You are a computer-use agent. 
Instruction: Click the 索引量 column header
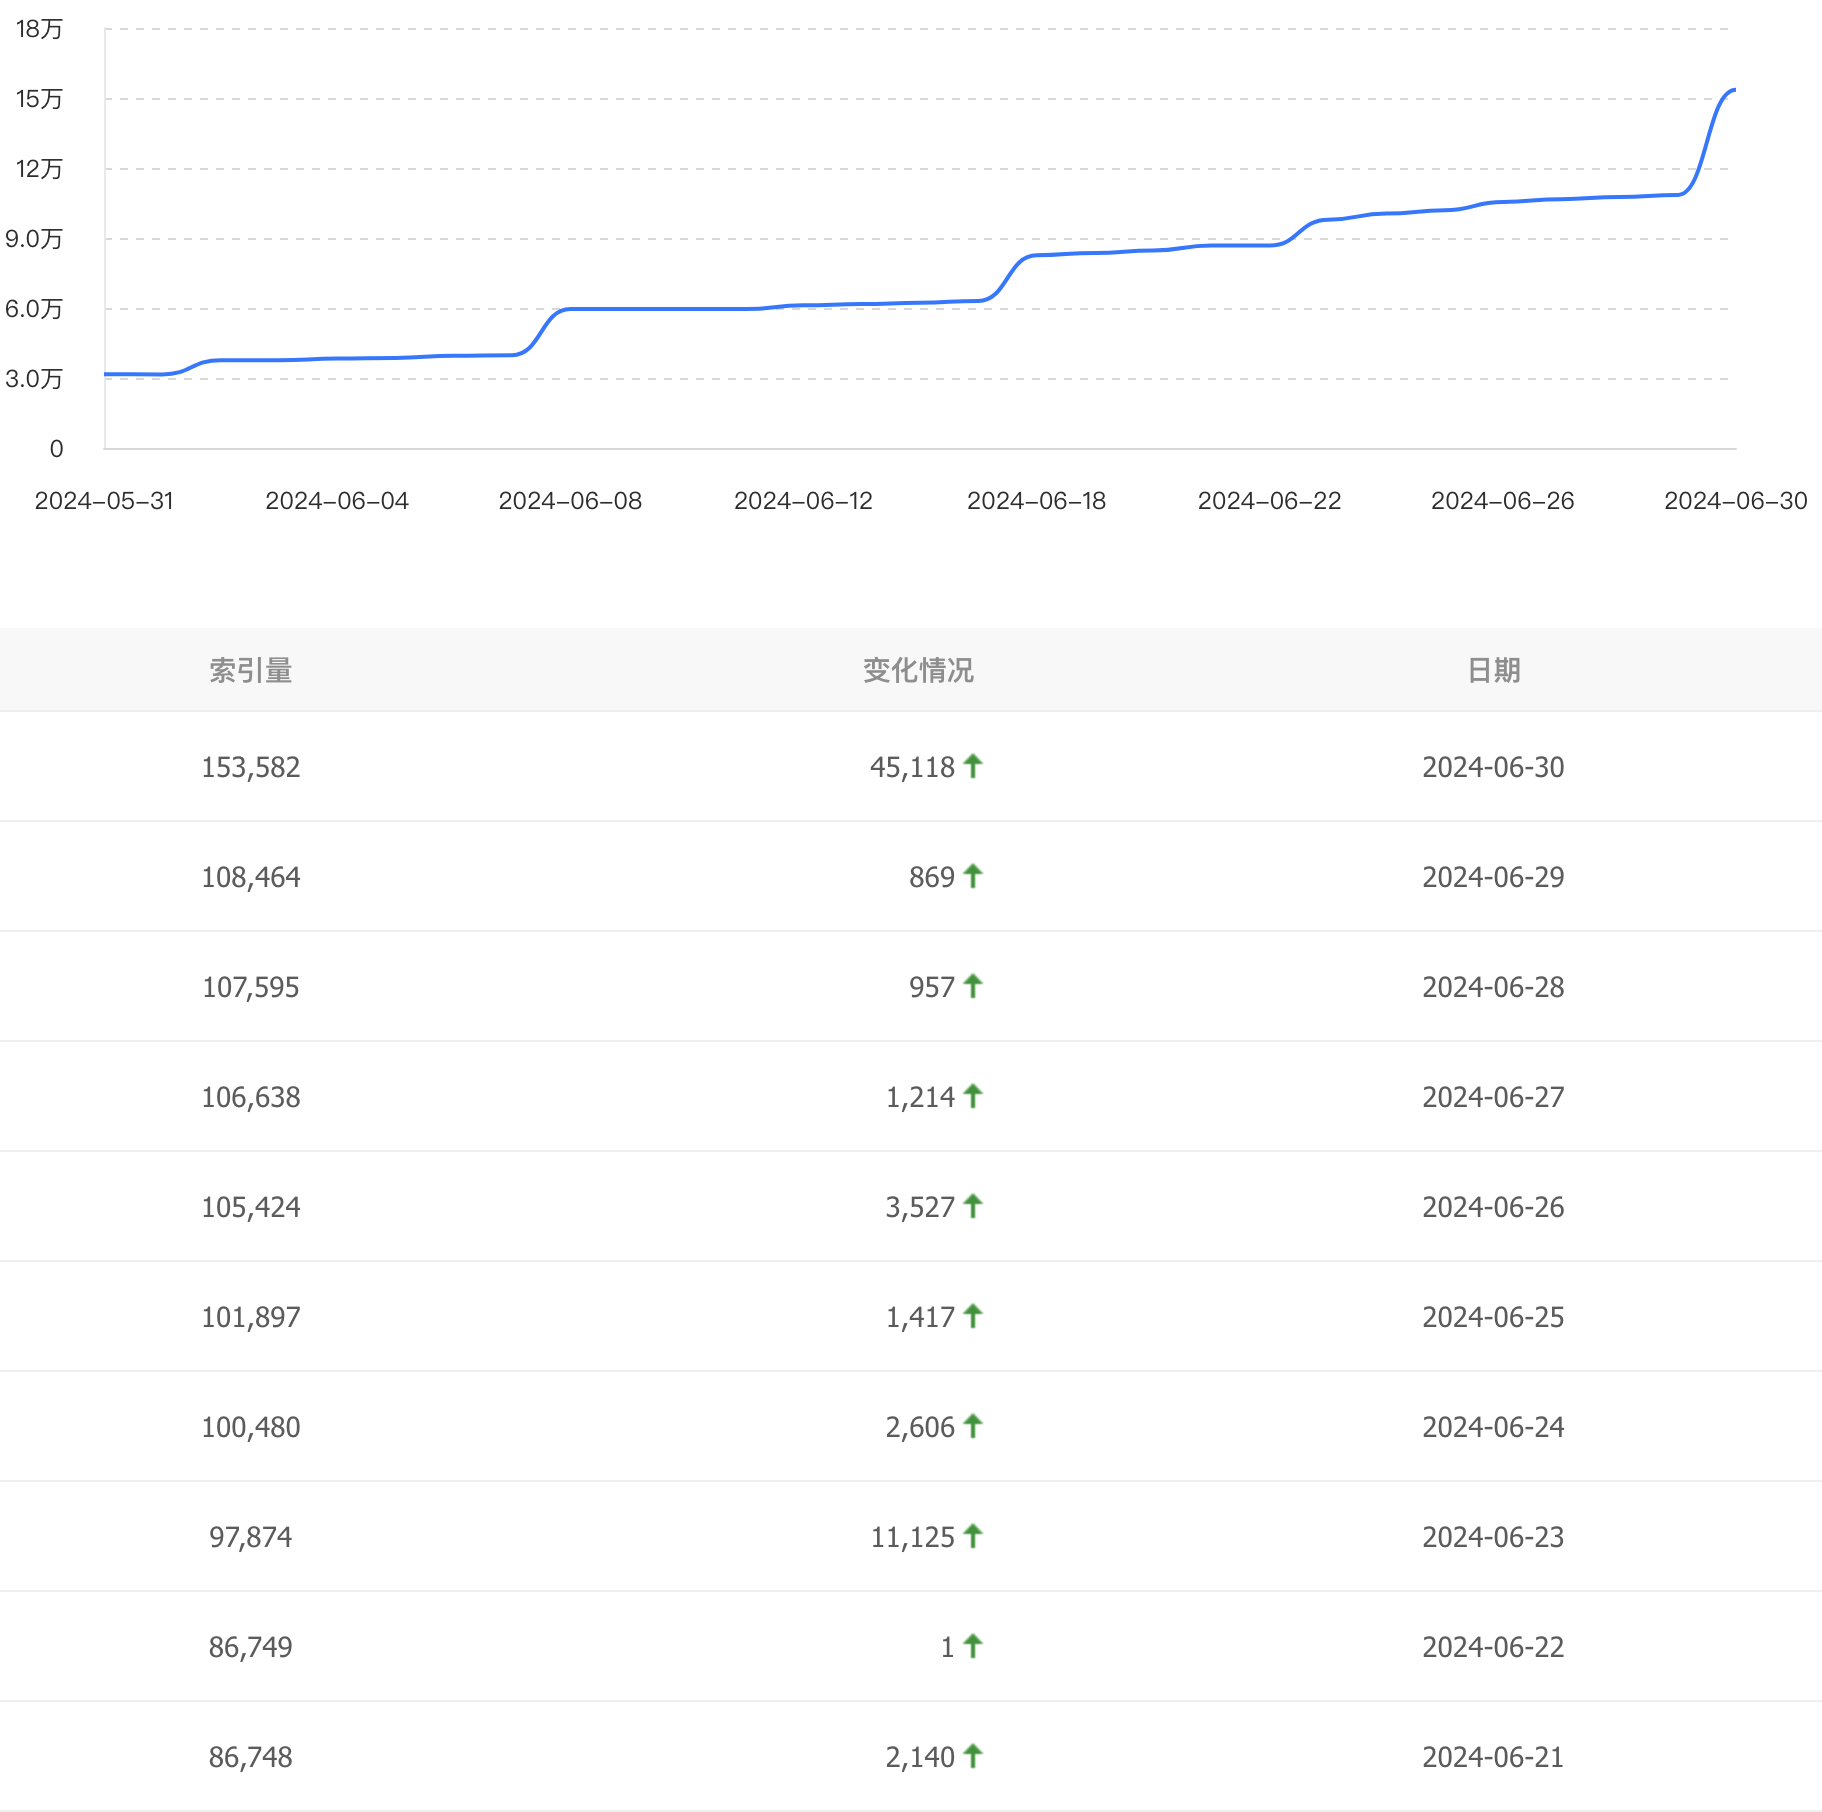point(251,670)
